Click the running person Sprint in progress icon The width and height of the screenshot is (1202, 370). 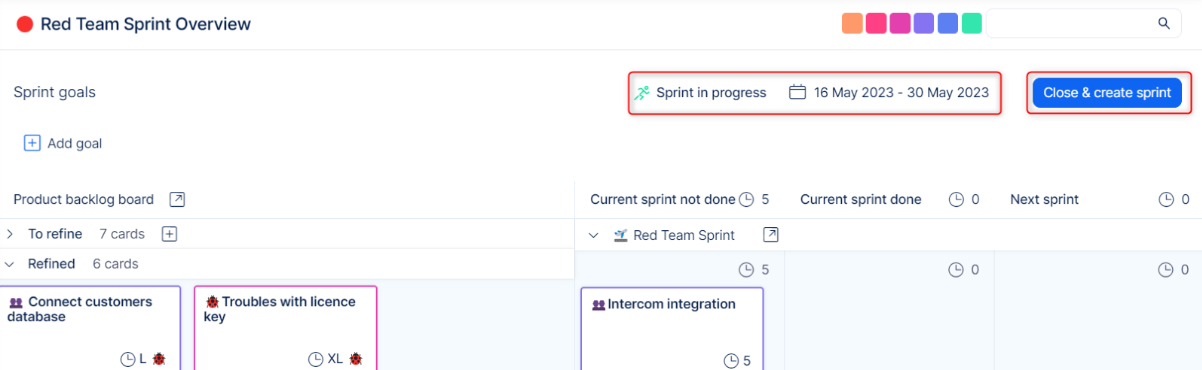click(642, 92)
